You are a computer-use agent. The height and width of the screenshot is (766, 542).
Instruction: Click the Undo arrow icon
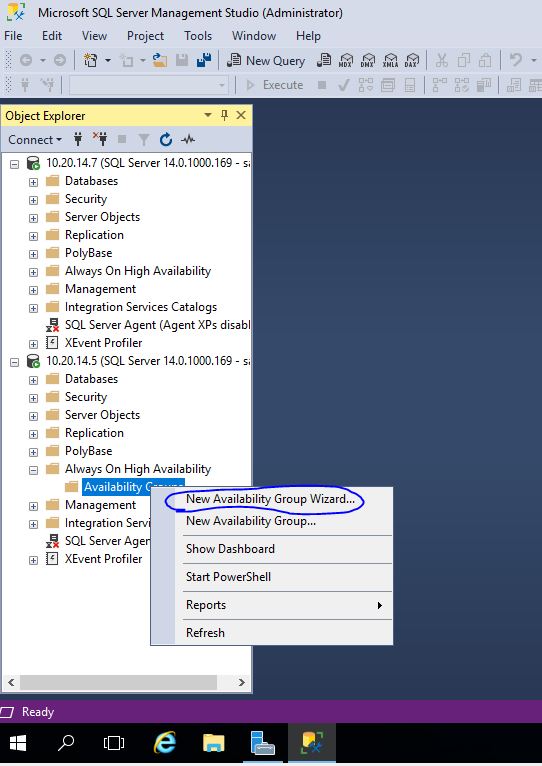click(515, 60)
